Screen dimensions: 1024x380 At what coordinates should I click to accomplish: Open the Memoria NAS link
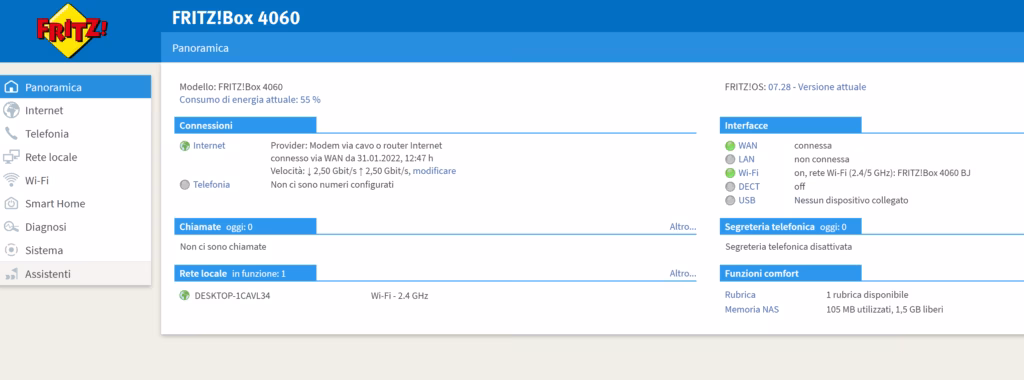click(752, 309)
